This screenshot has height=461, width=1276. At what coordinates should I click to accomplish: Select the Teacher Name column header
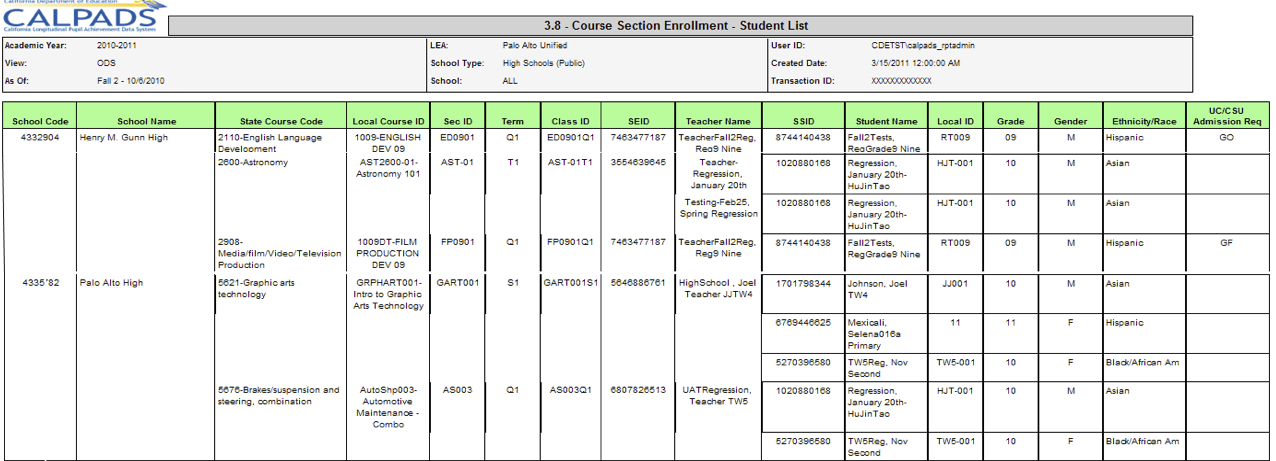718,121
